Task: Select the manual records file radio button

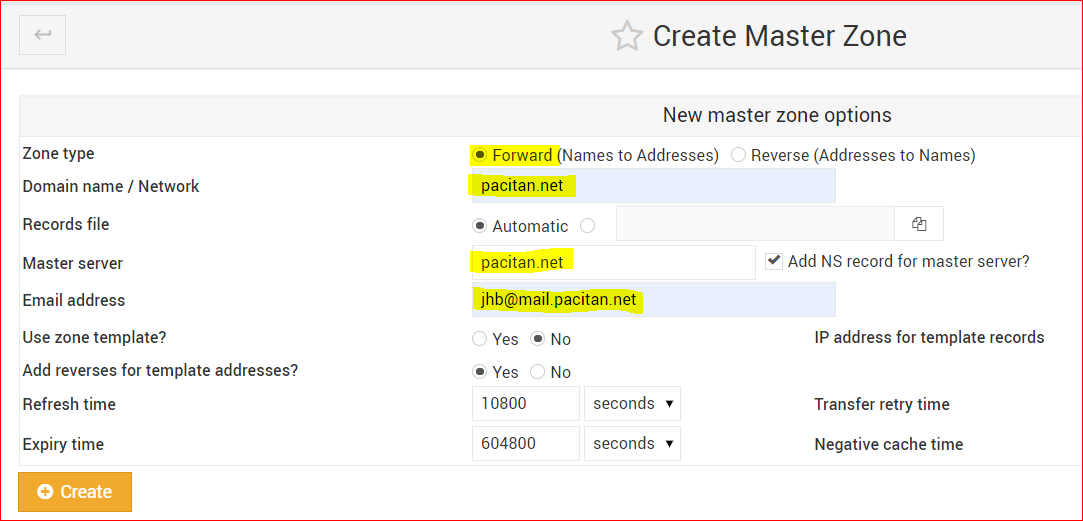Action: tap(588, 226)
